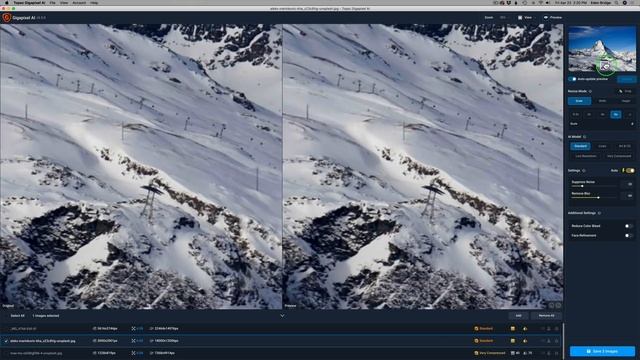Screen dimensions: 640x360
Task: Choose the 0.5x scale option
Action: coord(576,115)
